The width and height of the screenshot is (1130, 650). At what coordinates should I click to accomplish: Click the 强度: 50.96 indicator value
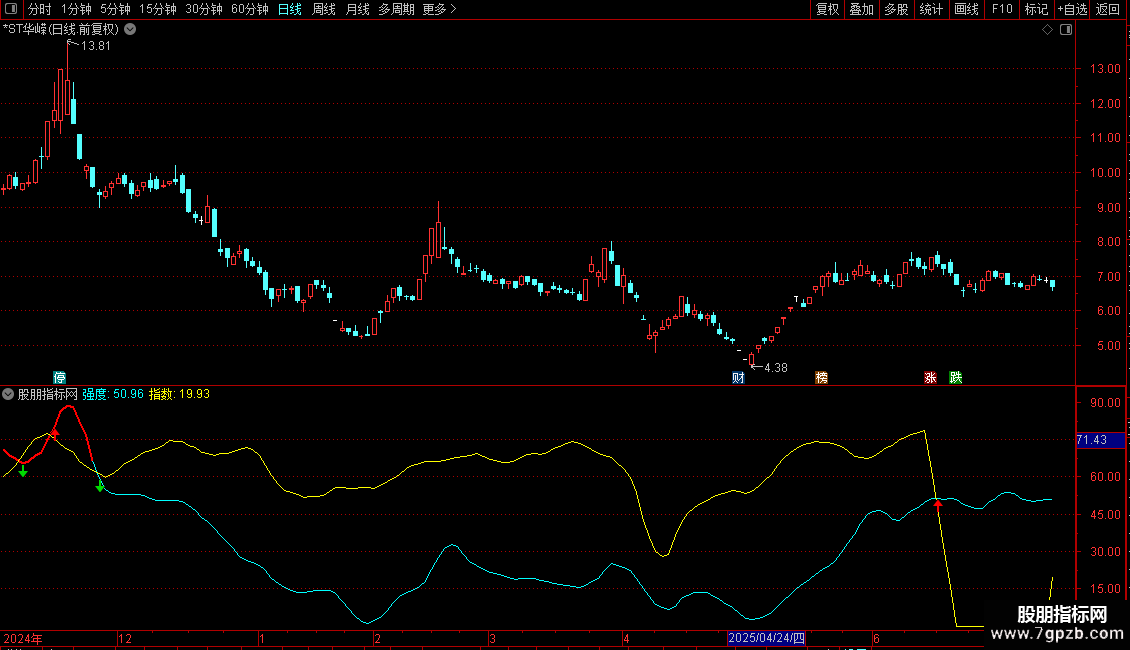[113, 394]
